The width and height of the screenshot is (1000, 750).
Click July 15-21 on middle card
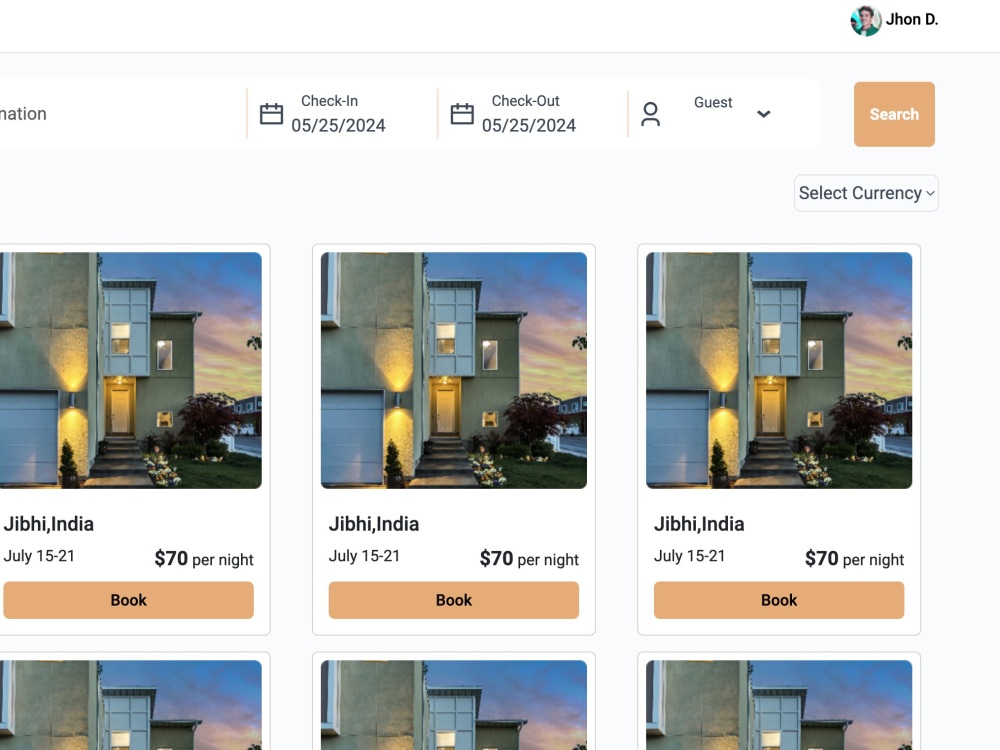(x=364, y=556)
